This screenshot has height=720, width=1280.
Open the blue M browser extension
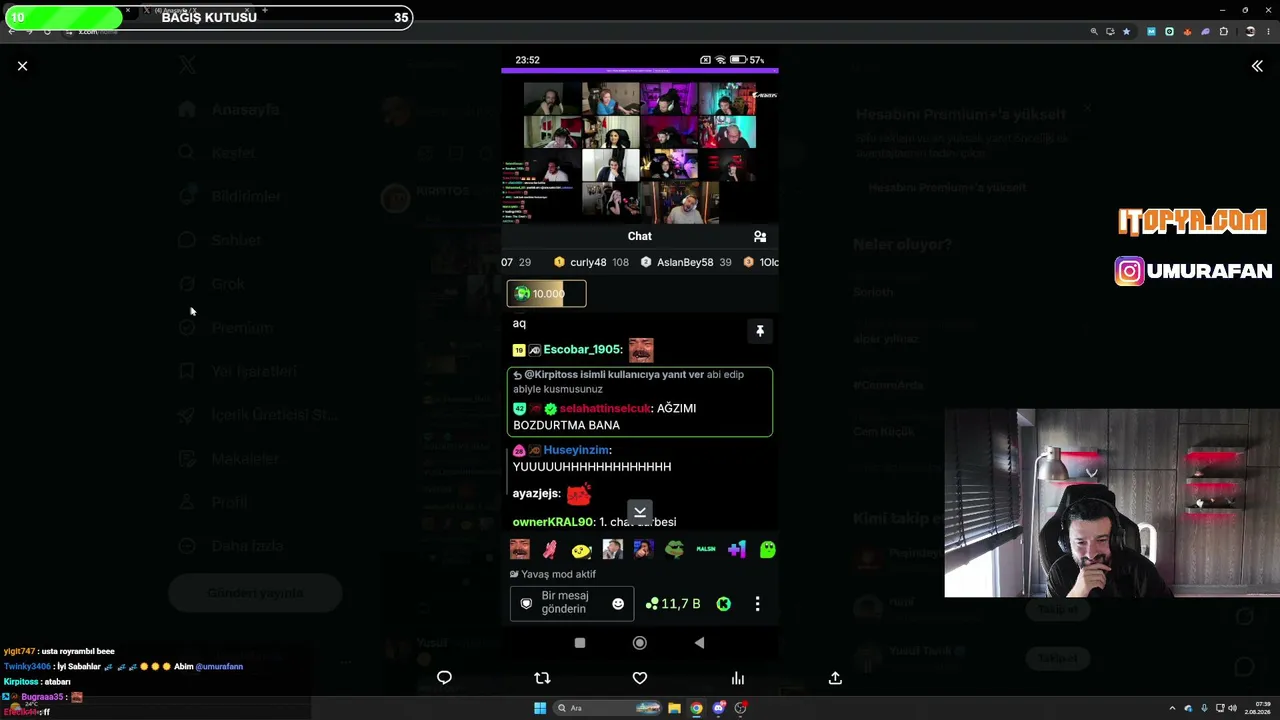point(1151,32)
